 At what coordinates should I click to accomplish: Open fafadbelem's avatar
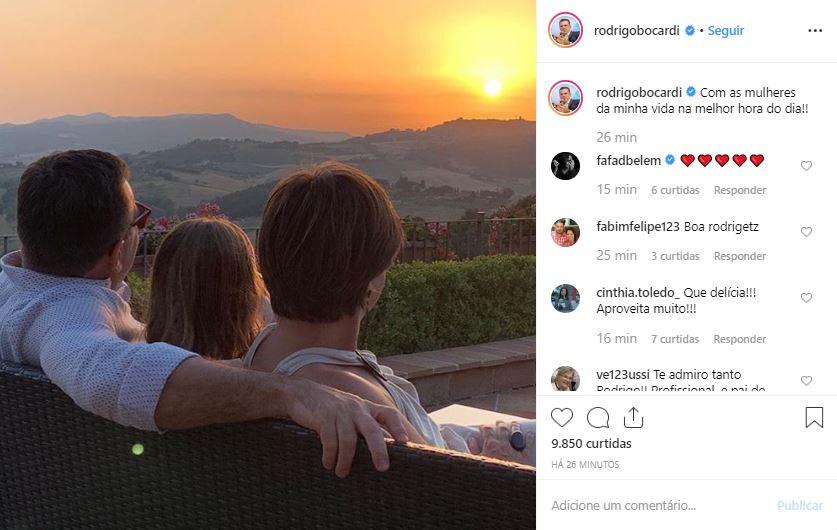(565, 166)
